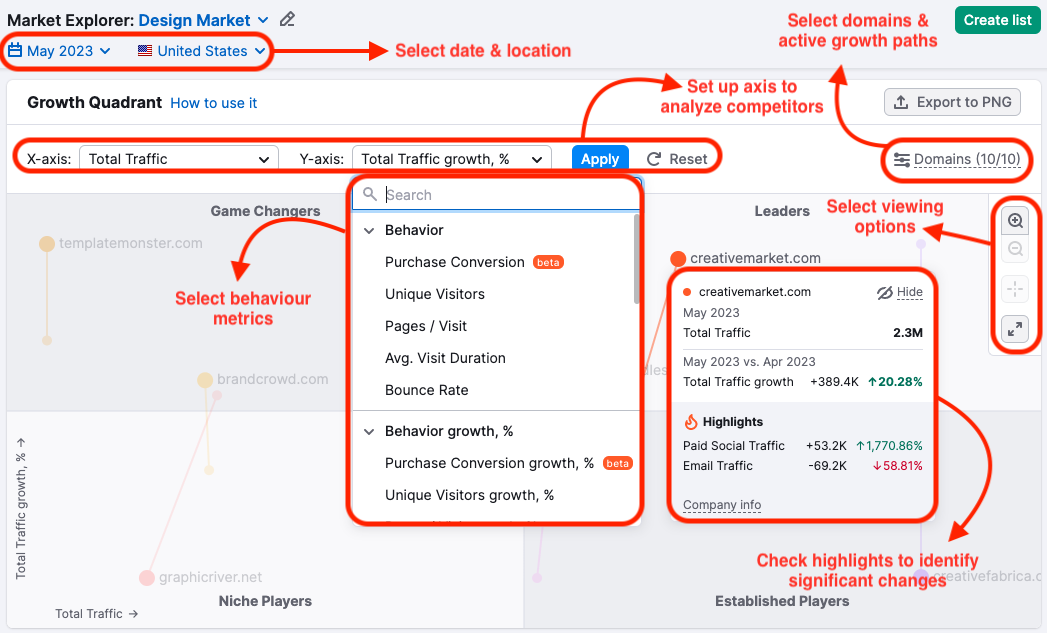Click the Export to PNG button
The image size is (1047, 633).
coord(953,102)
